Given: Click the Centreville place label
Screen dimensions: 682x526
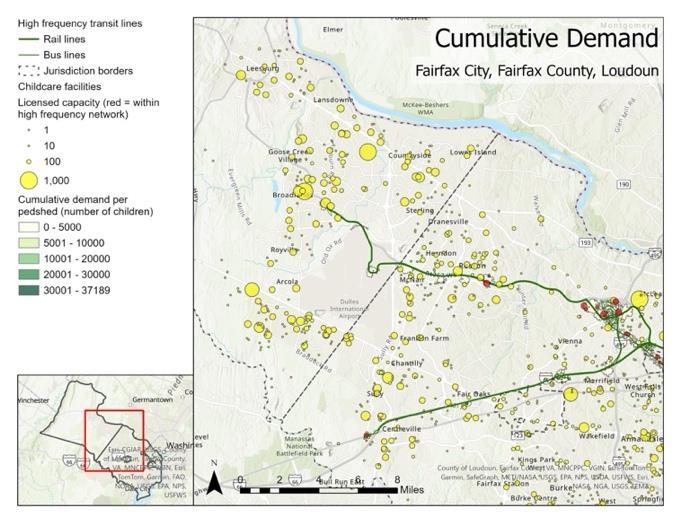Looking at the screenshot, I should [401, 429].
